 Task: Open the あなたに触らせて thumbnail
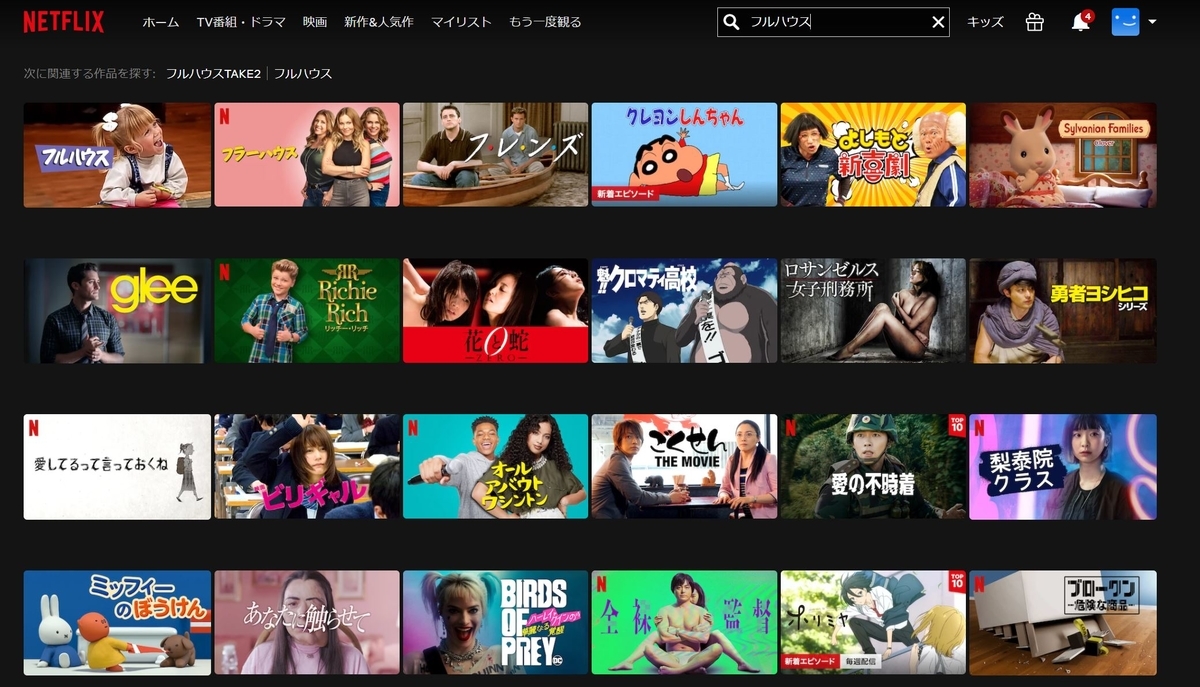point(306,623)
